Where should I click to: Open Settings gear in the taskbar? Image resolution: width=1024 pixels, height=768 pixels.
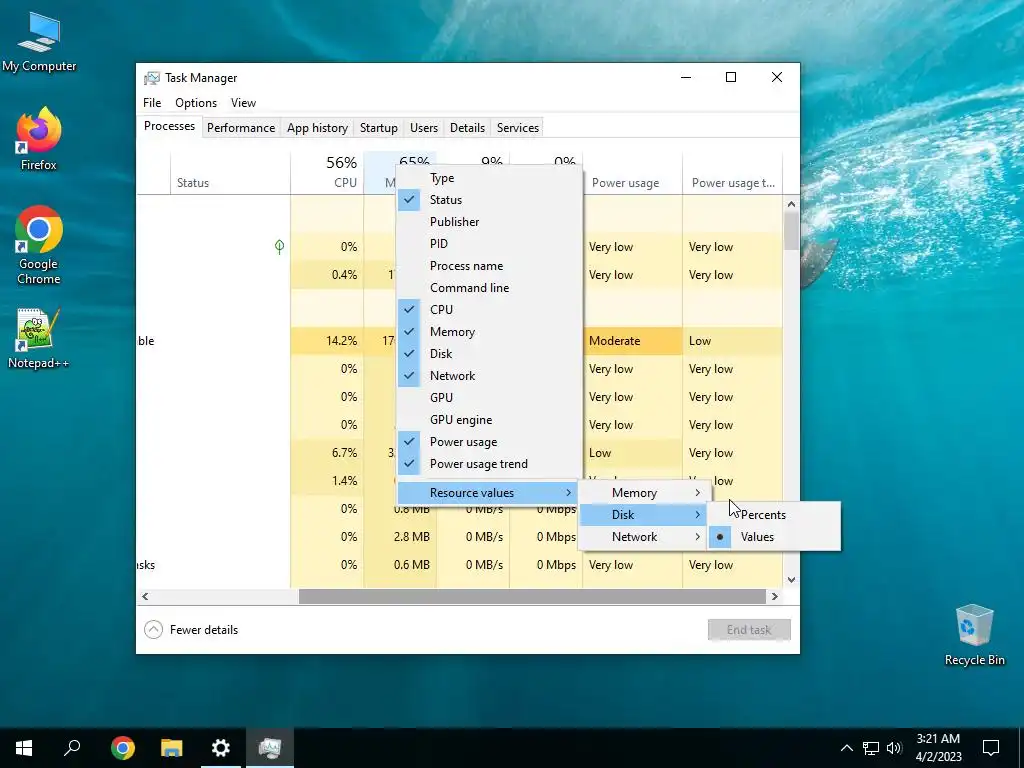(221, 748)
